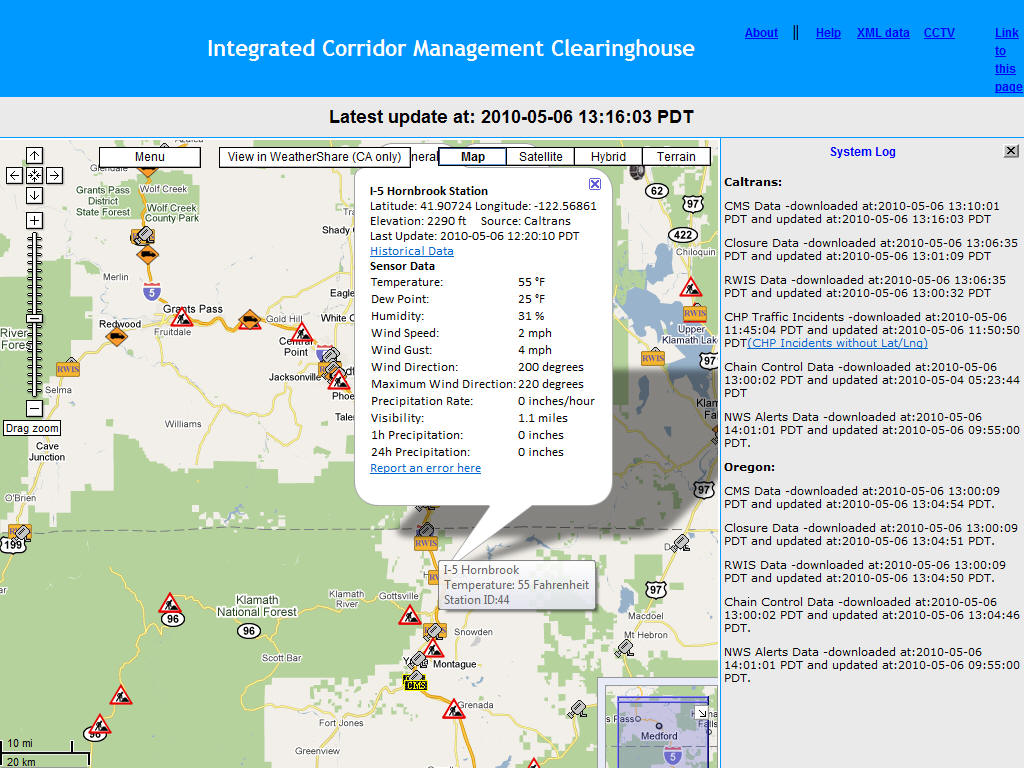The width and height of the screenshot is (1024, 768).
Task: Open the map Menu dropdown
Action: point(150,157)
